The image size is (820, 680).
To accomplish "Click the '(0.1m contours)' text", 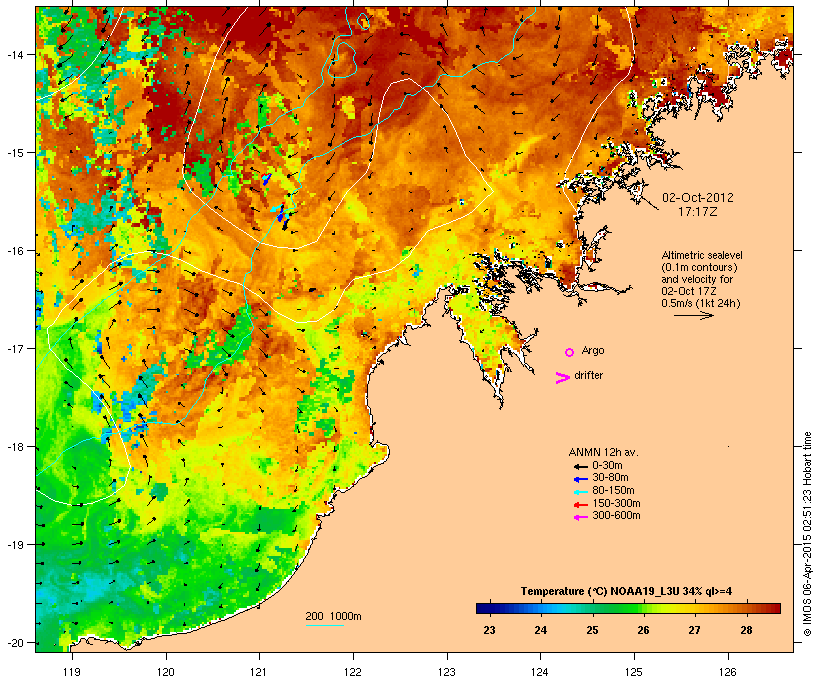I will pos(699,267).
